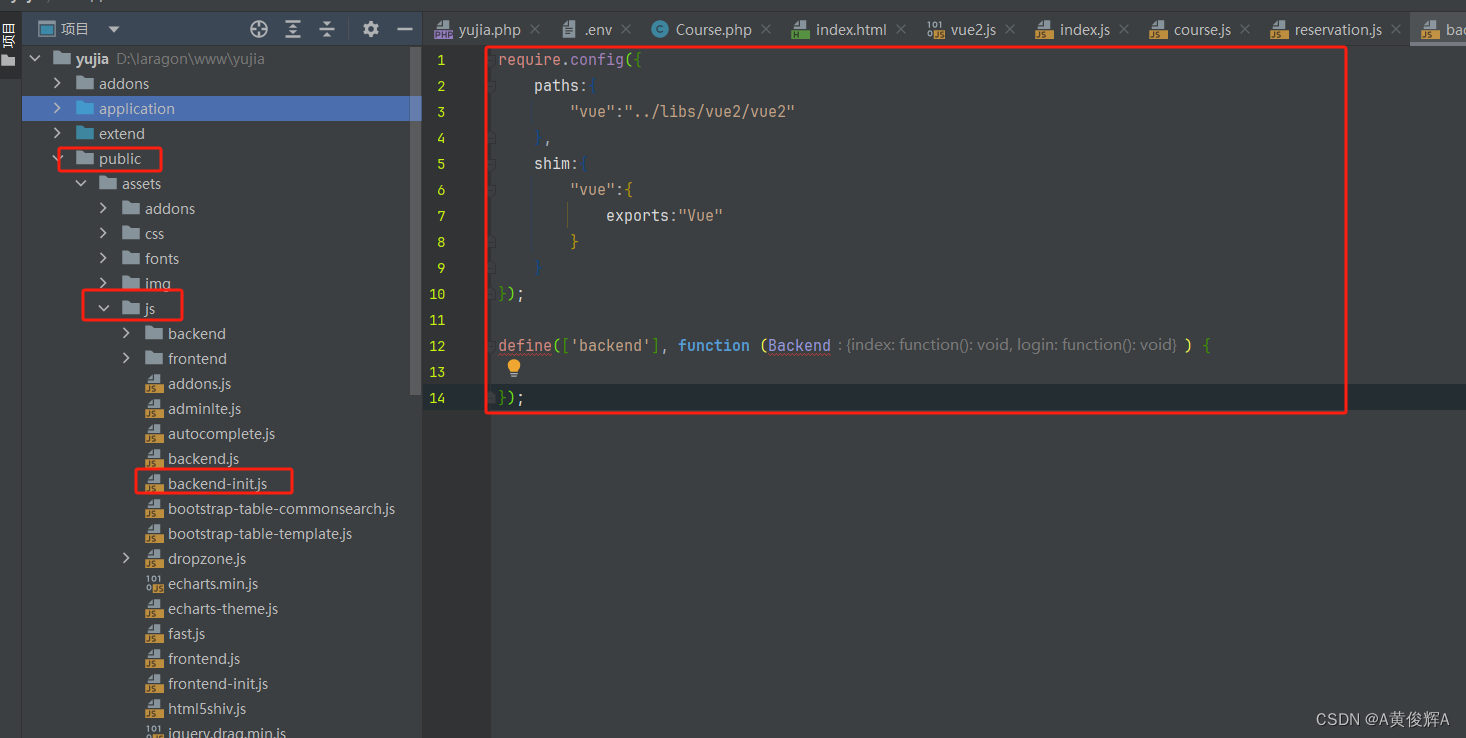Click the Collapse All icon in project toolbar

(x=327, y=29)
